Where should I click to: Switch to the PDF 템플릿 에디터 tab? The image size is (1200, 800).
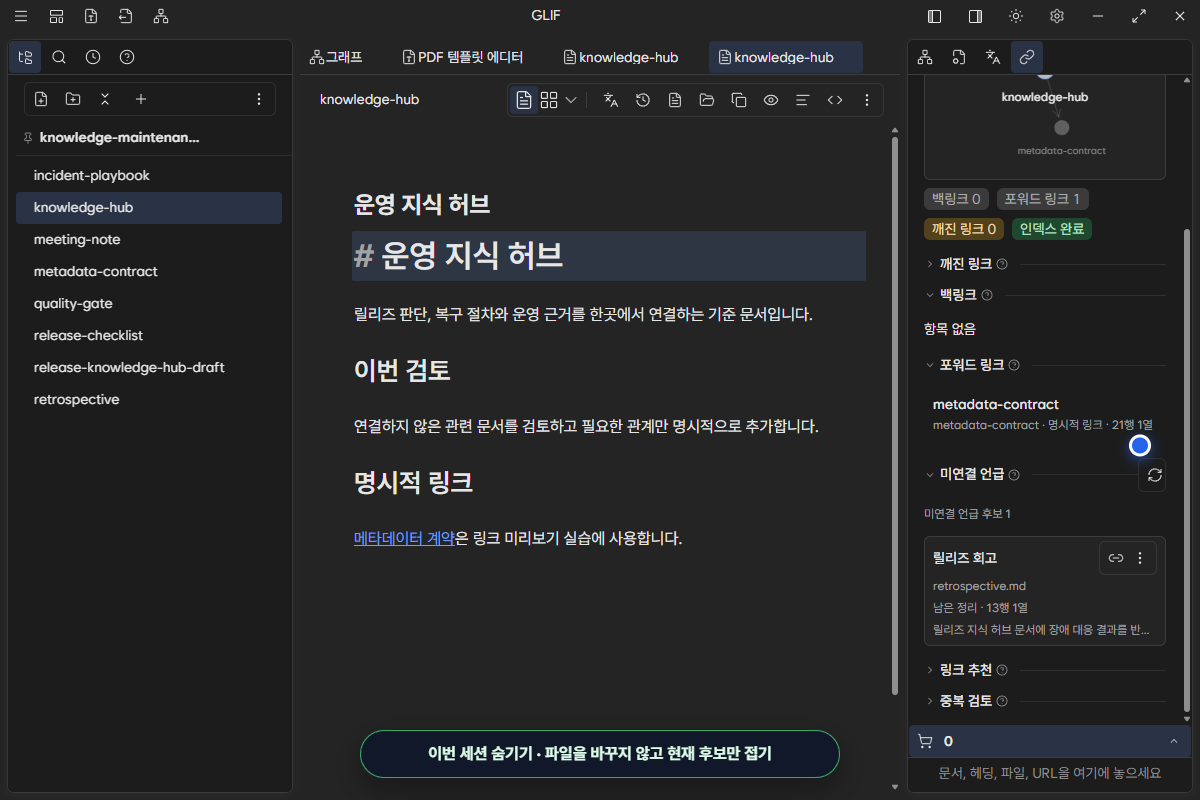pos(463,57)
